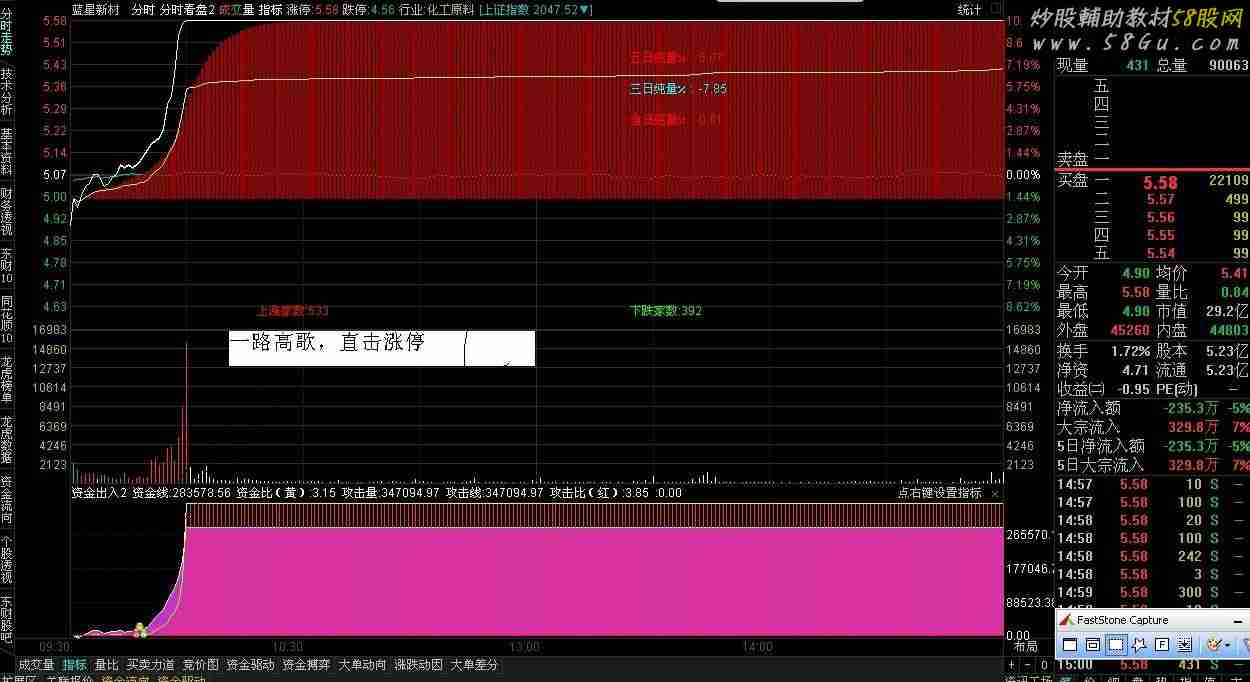Click 三日纯量% -7.86 indicator label
This screenshot has height=682, width=1250.
pyautogui.click(x=678, y=89)
